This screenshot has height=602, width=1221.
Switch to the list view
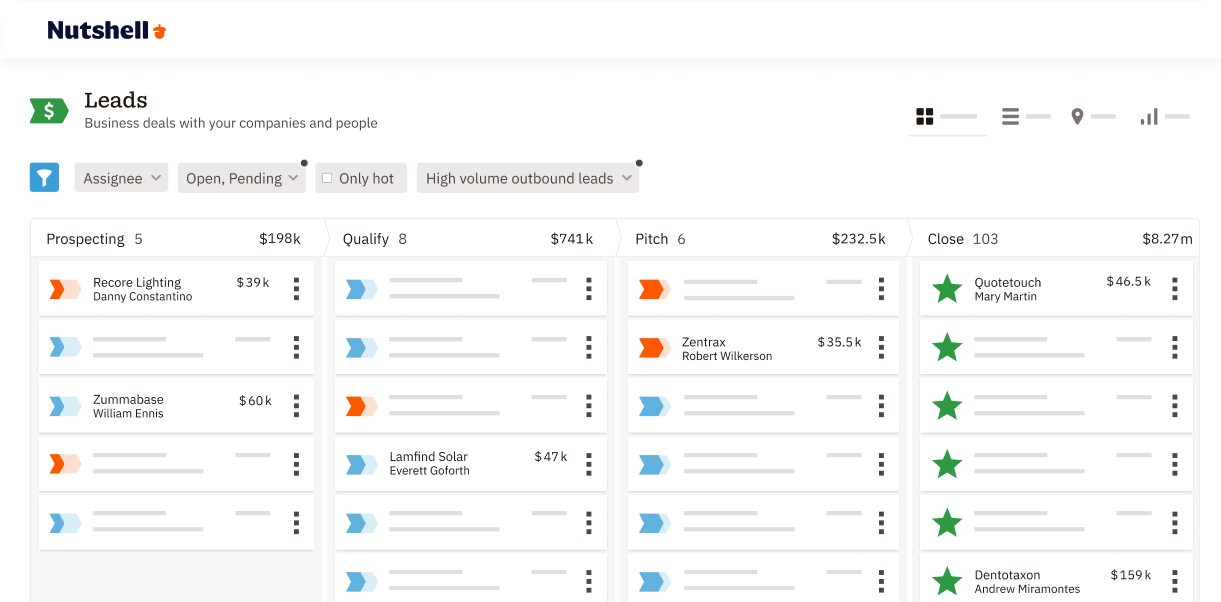click(1011, 117)
